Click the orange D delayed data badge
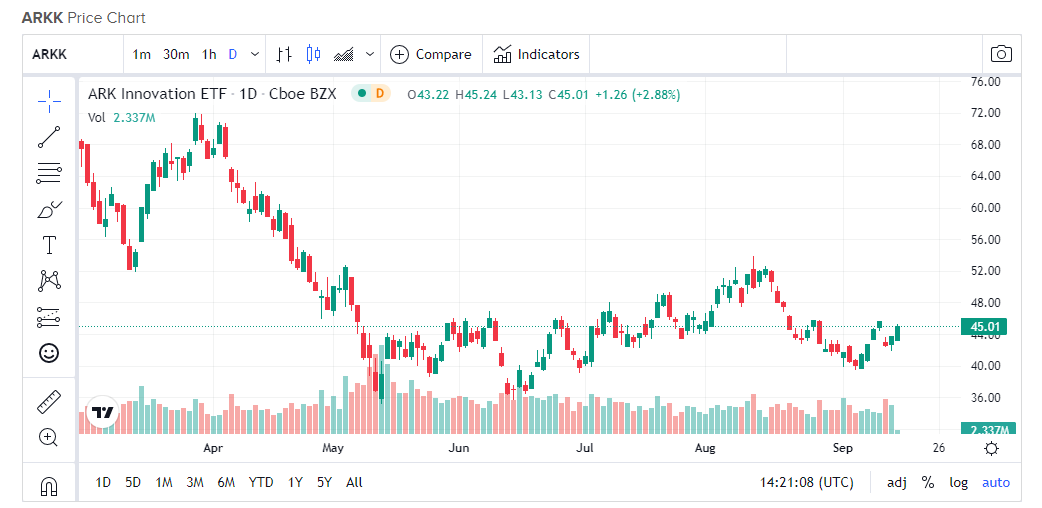Screen dimensions: 1042x508 pyautogui.click(x=379, y=94)
